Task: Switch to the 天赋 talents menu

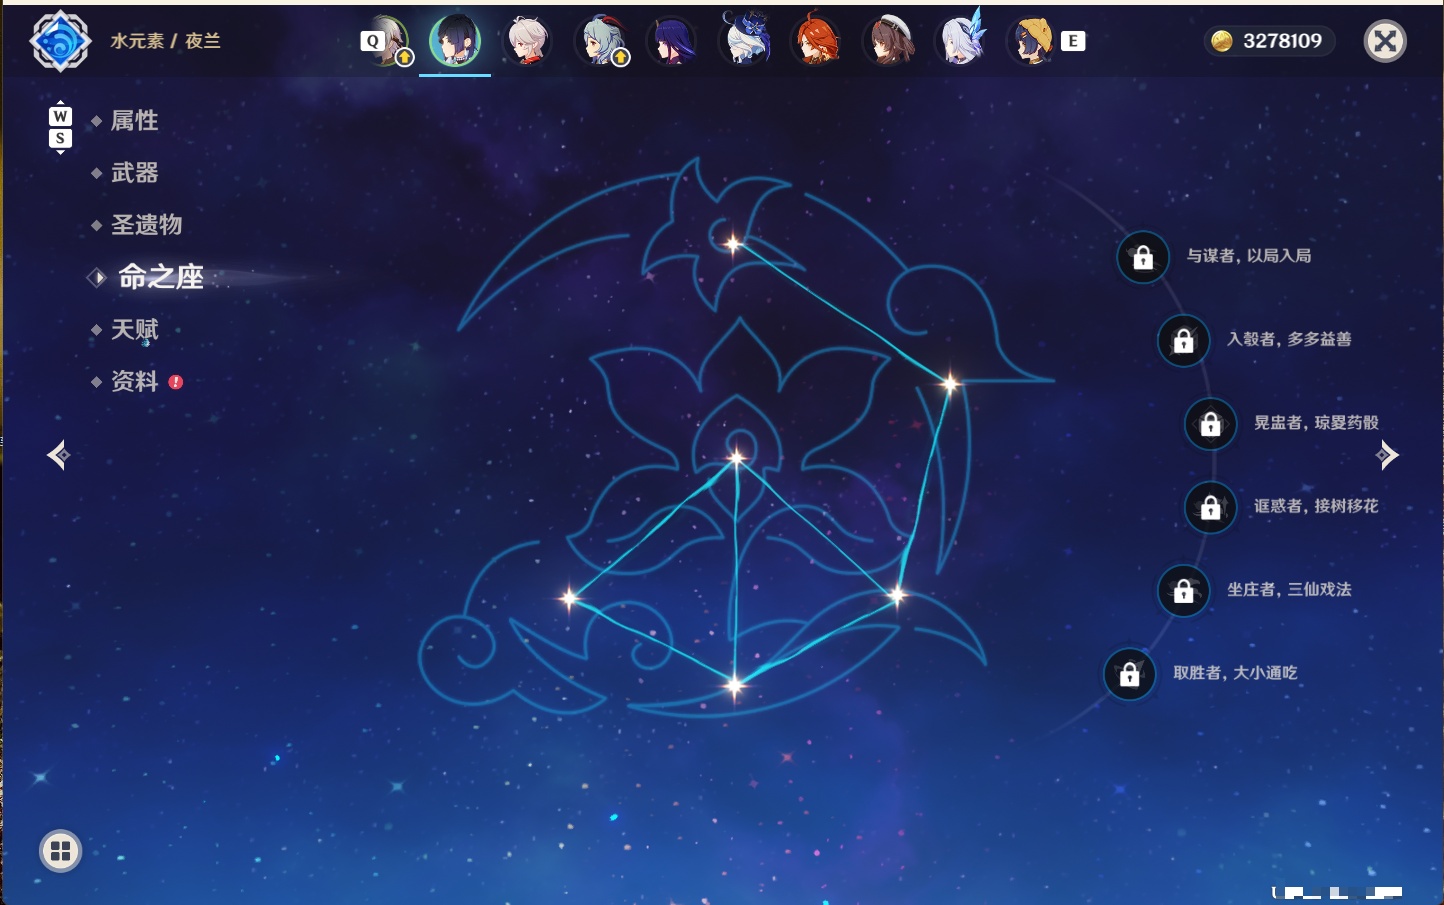Action: pyautogui.click(x=134, y=329)
